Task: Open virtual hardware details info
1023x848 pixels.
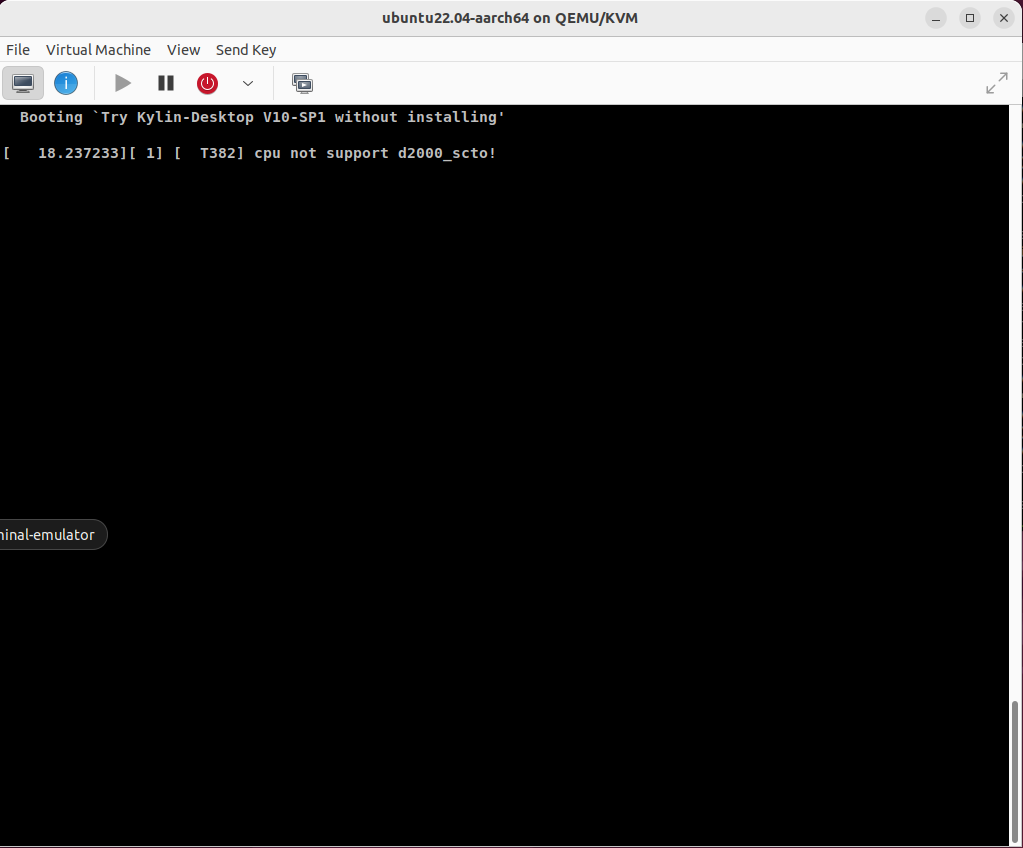Action: 66,83
